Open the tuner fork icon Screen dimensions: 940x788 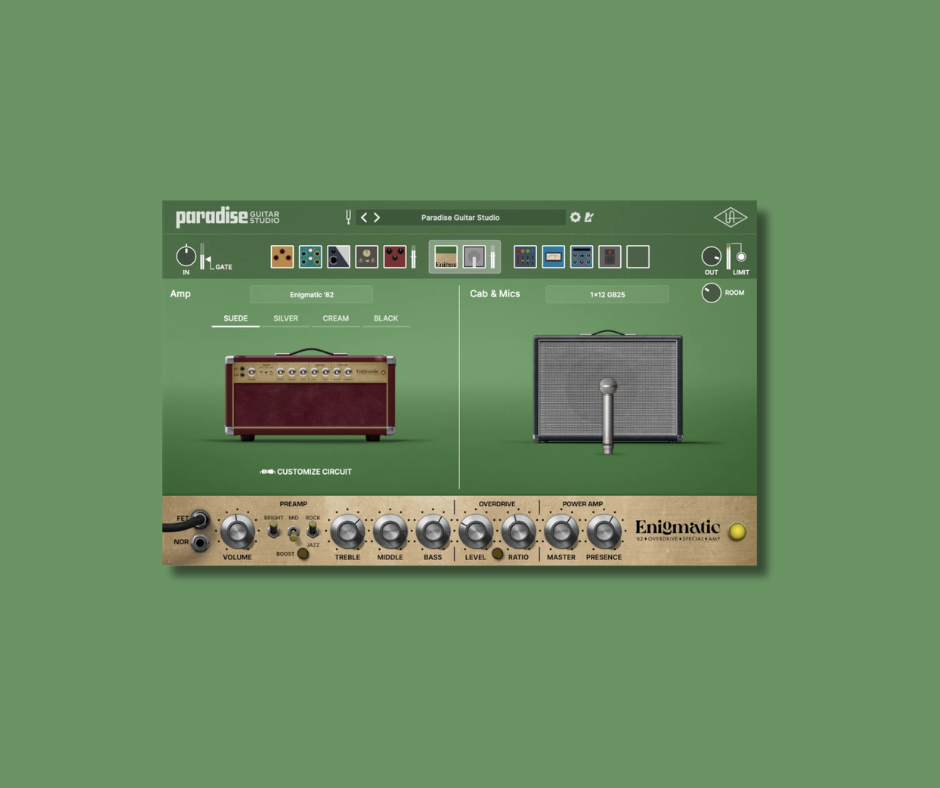pos(348,217)
